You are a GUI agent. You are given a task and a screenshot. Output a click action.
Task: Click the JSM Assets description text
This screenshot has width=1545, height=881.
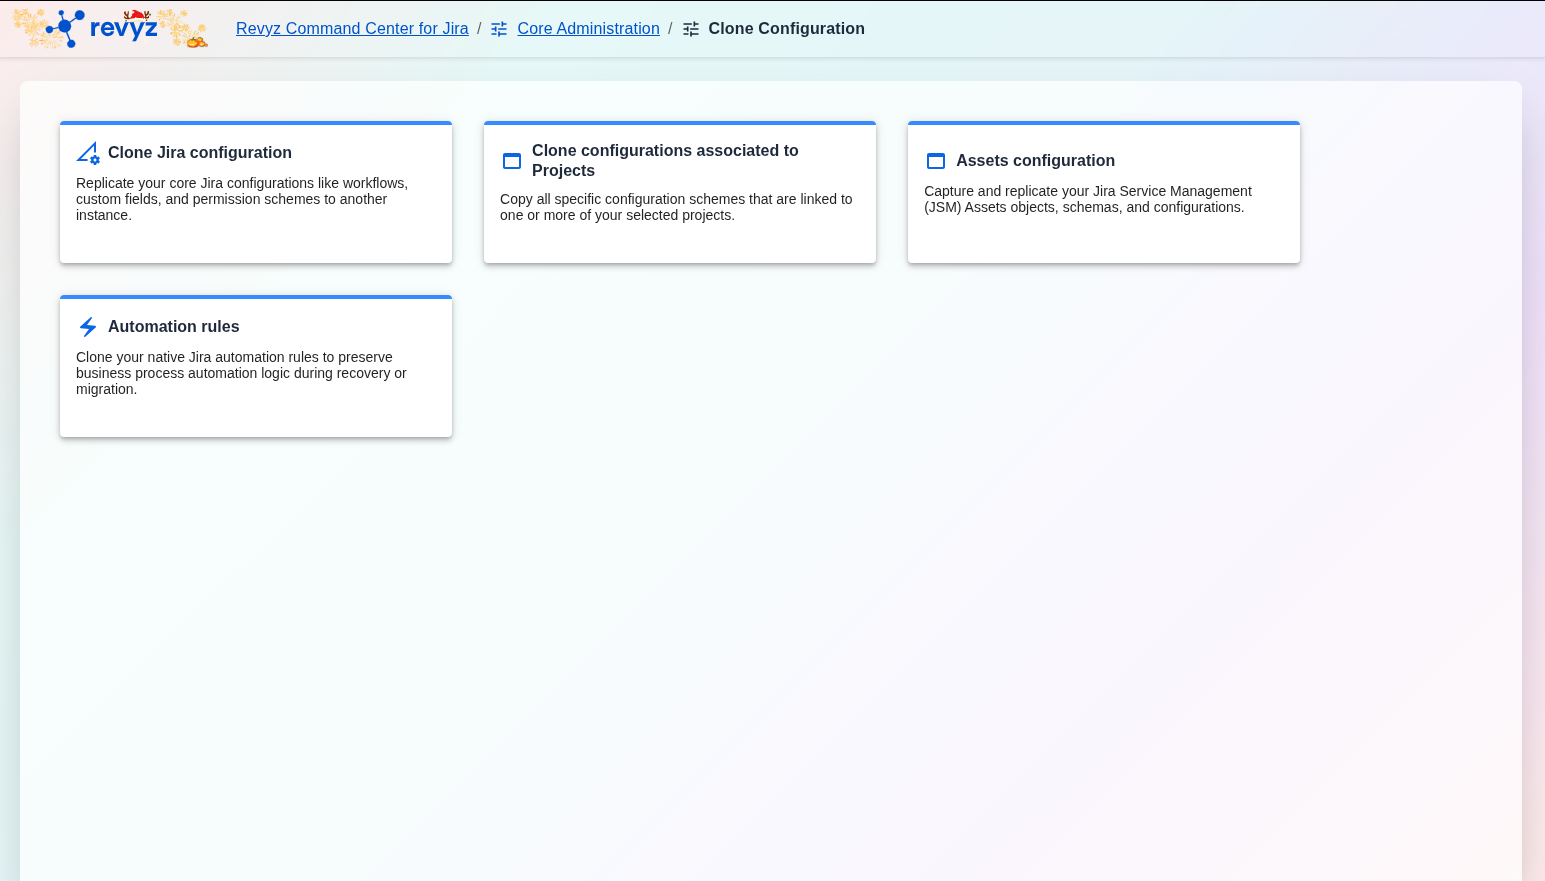coord(1087,199)
